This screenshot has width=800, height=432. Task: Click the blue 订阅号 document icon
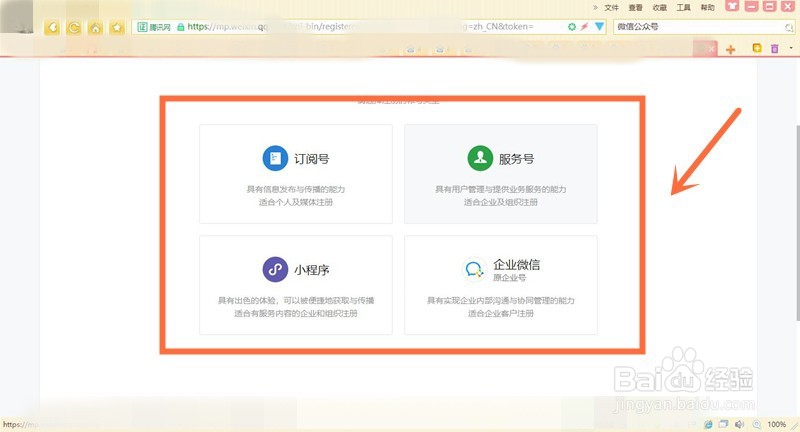click(275, 158)
